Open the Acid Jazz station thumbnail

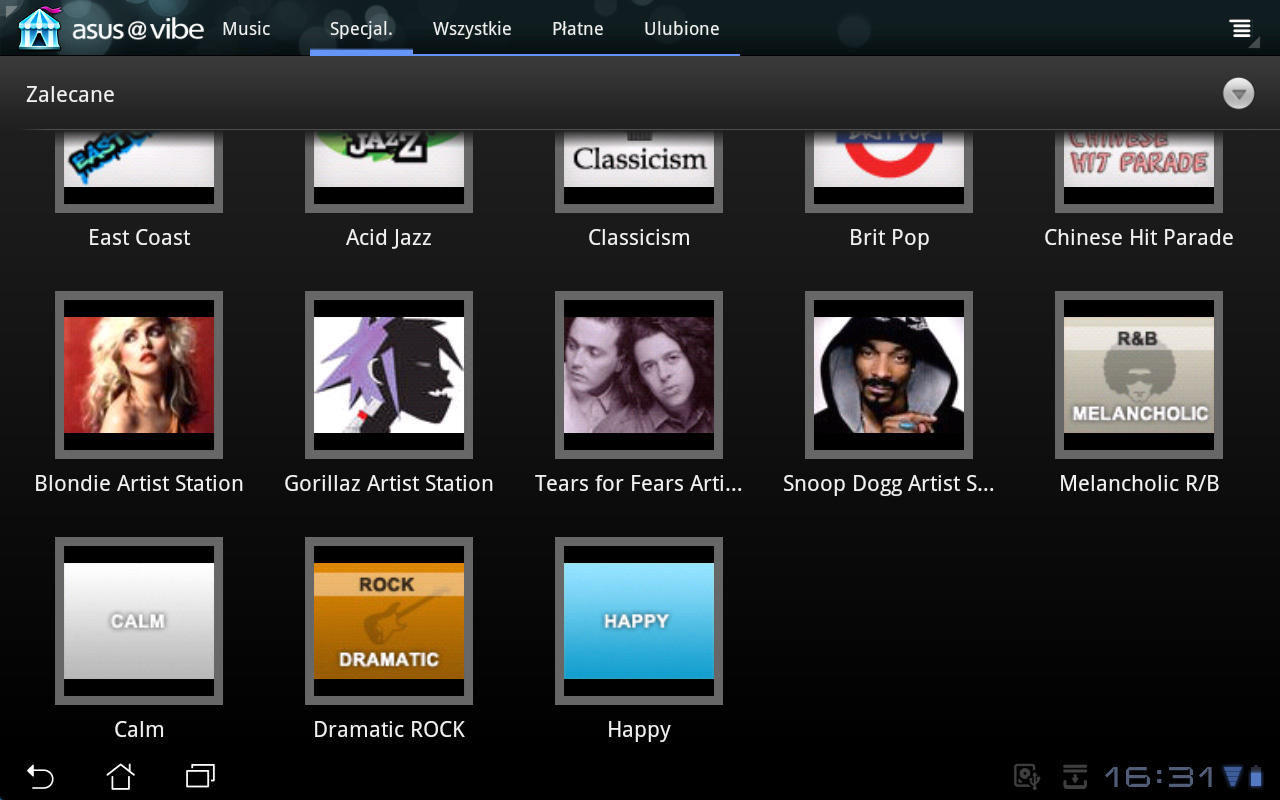click(389, 171)
